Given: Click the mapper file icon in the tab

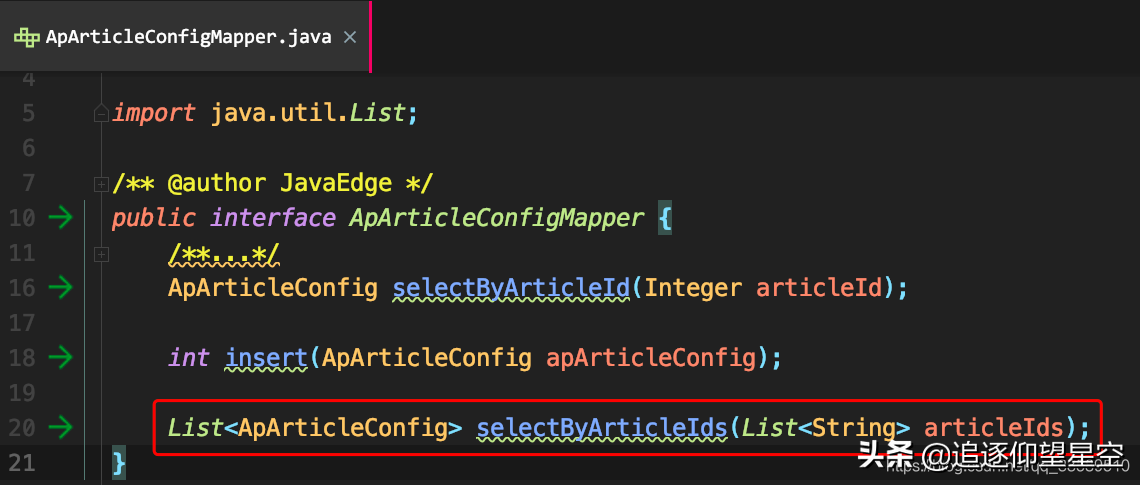Looking at the screenshot, I should click(x=27, y=38).
